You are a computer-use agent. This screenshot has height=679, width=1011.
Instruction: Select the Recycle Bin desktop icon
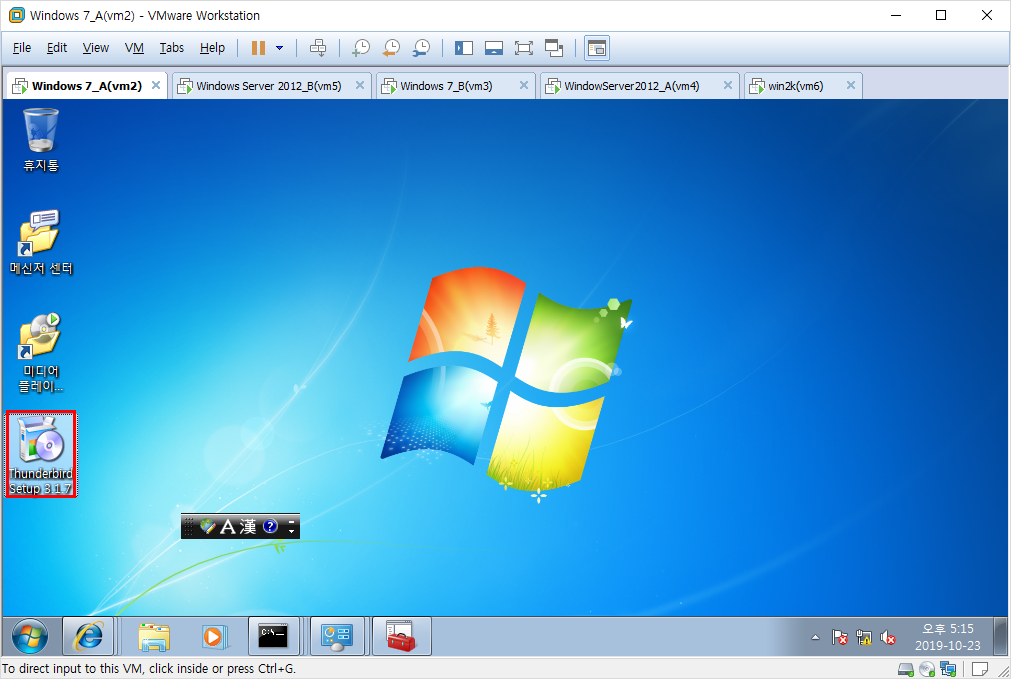41,140
